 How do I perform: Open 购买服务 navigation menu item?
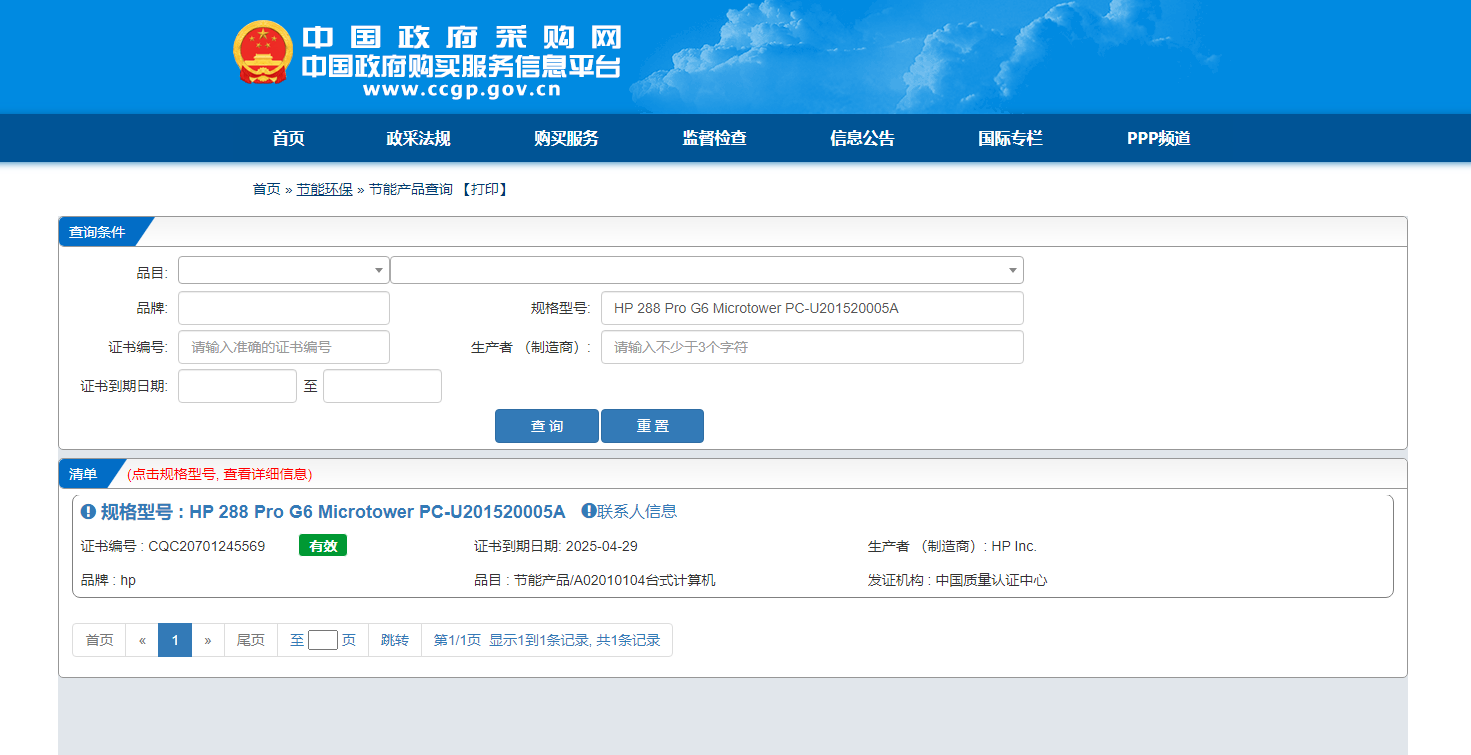tap(566, 138)
